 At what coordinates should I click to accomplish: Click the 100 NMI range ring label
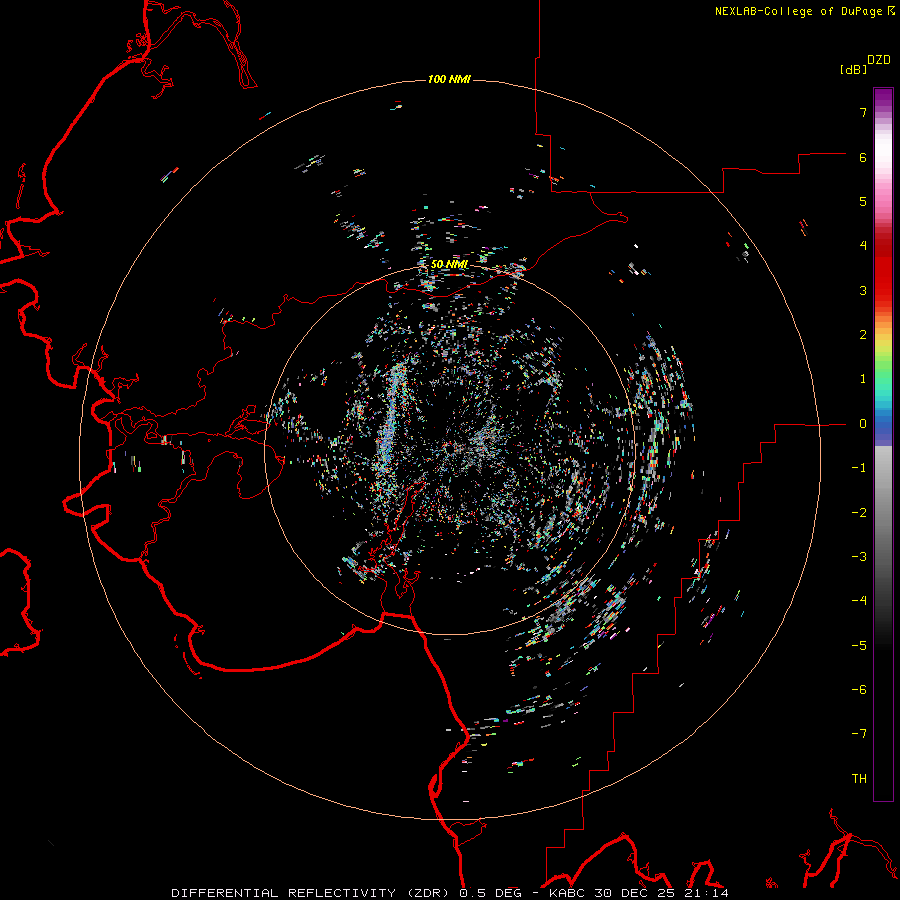click(449, 79)
